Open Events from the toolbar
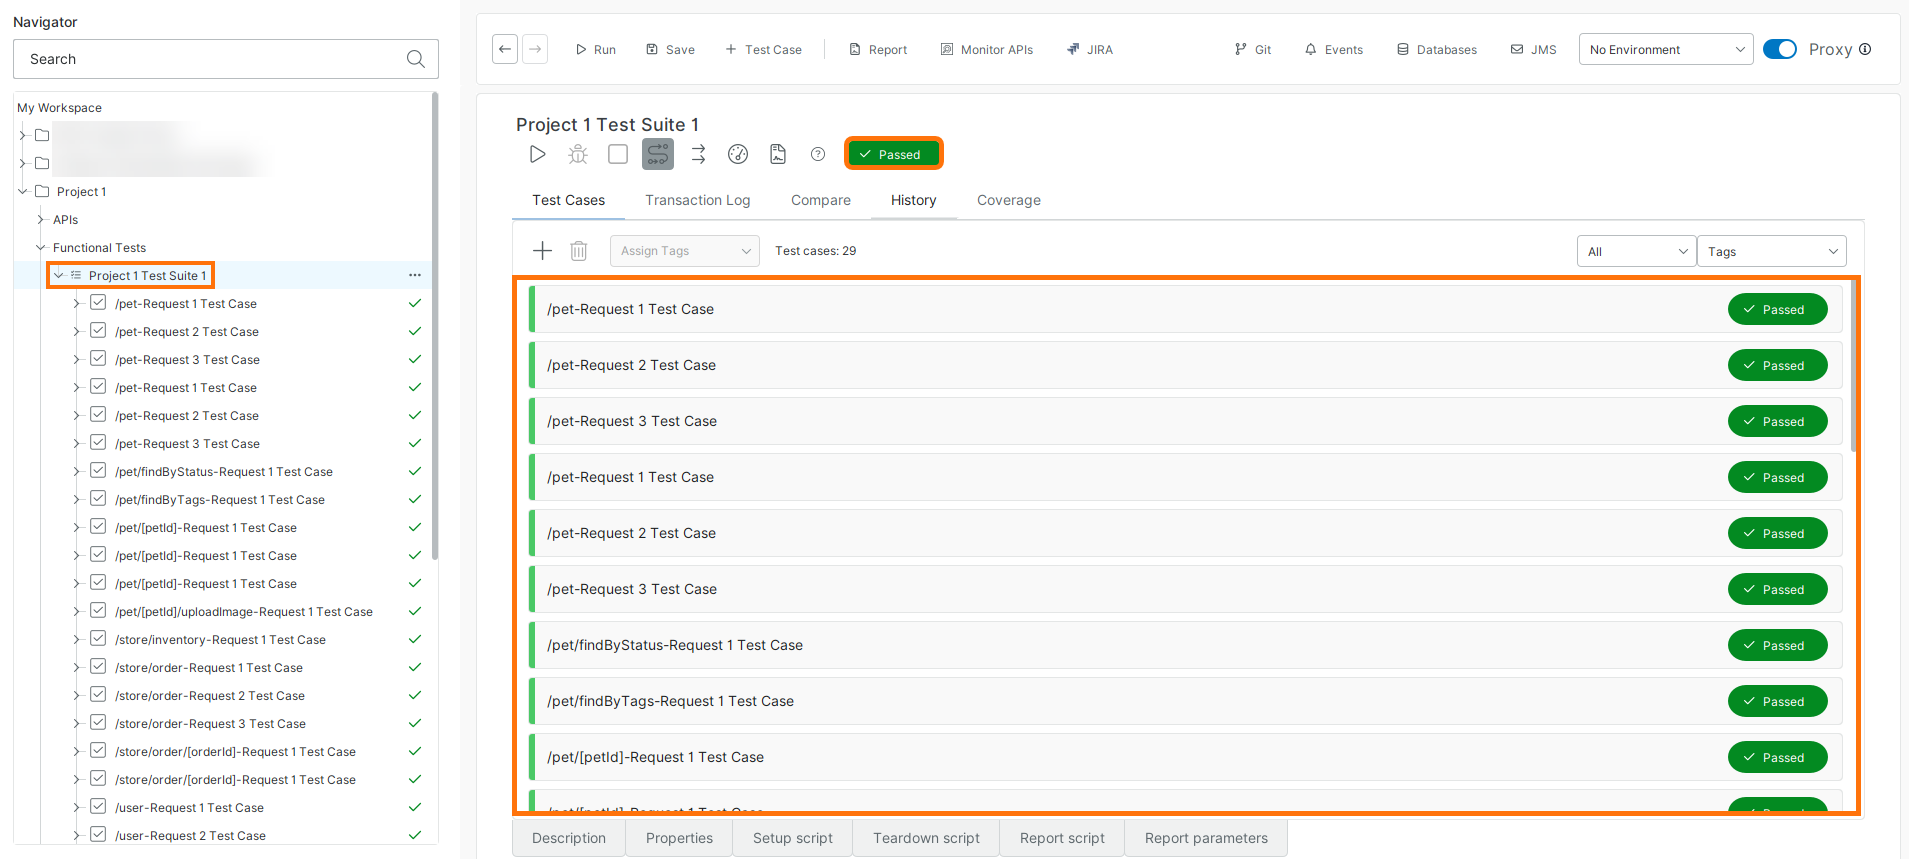The image size is (1909, 859). (1334, 49)
